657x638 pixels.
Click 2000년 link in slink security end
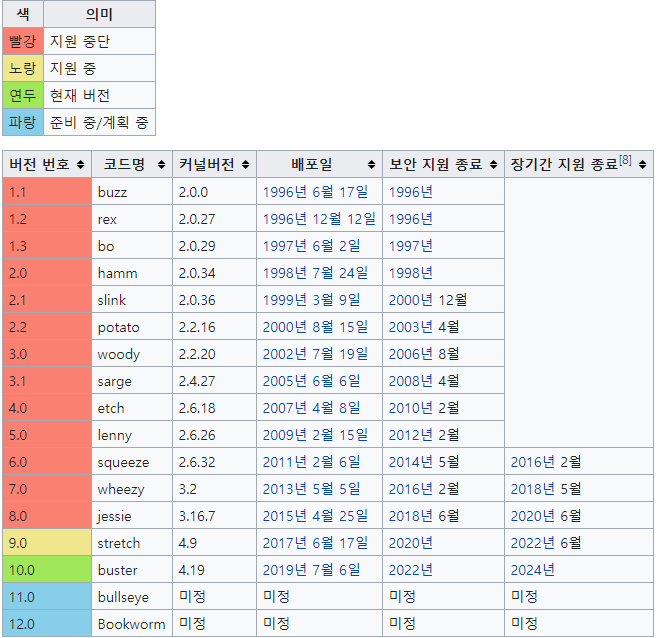(411, 300)
